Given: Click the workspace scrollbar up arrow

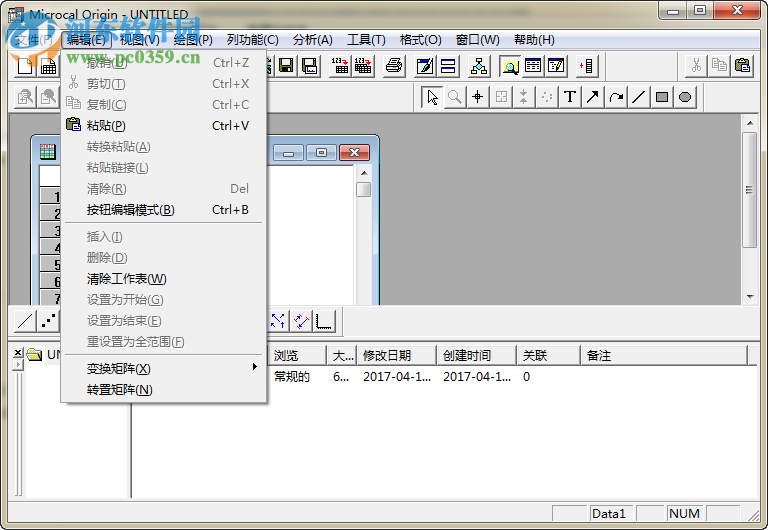Looking at the screenshot, I should pos(750,123).
